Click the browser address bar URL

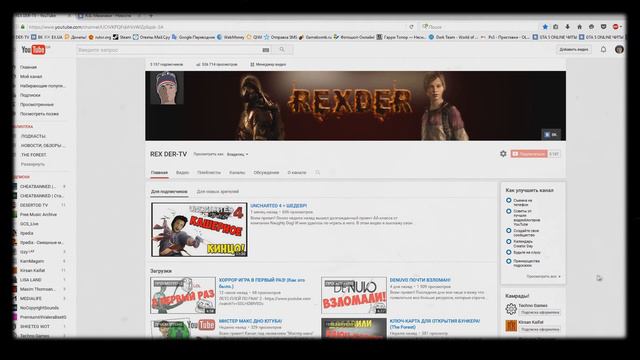[x=96, y=27]
